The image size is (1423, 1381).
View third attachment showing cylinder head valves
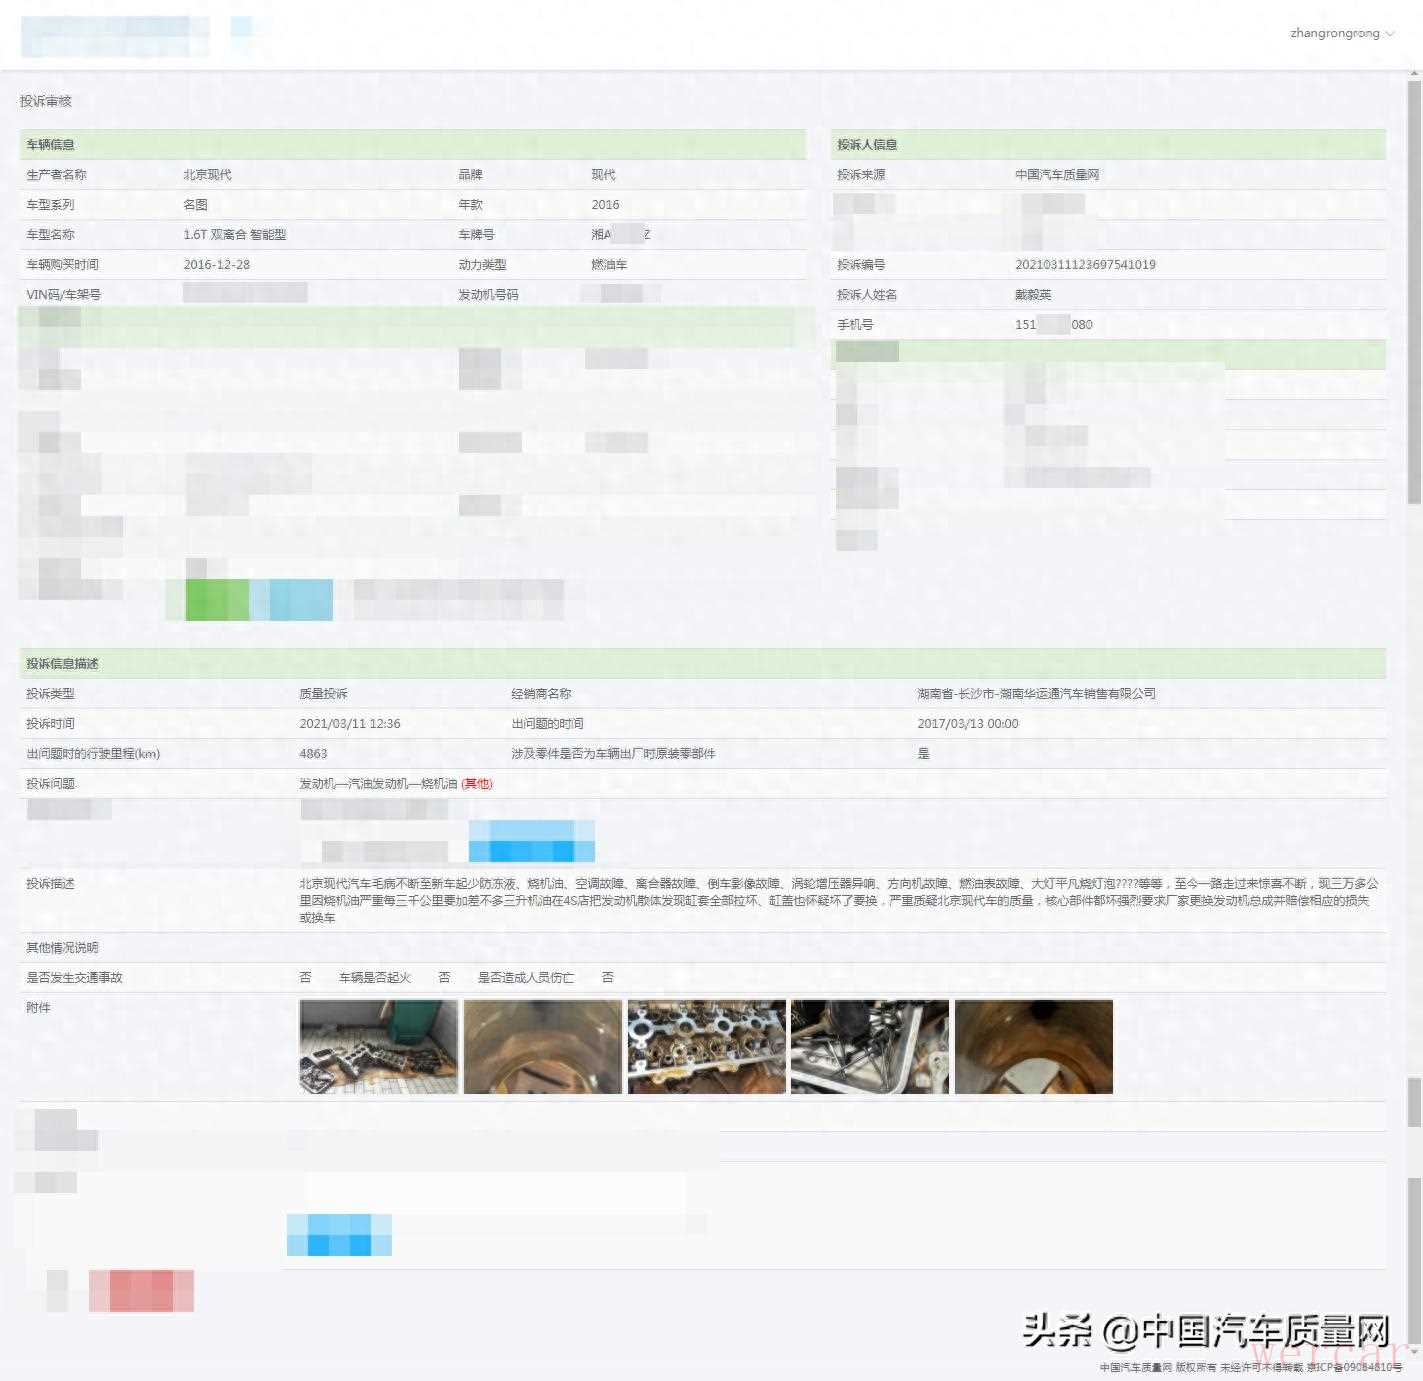coord(706,1046)
